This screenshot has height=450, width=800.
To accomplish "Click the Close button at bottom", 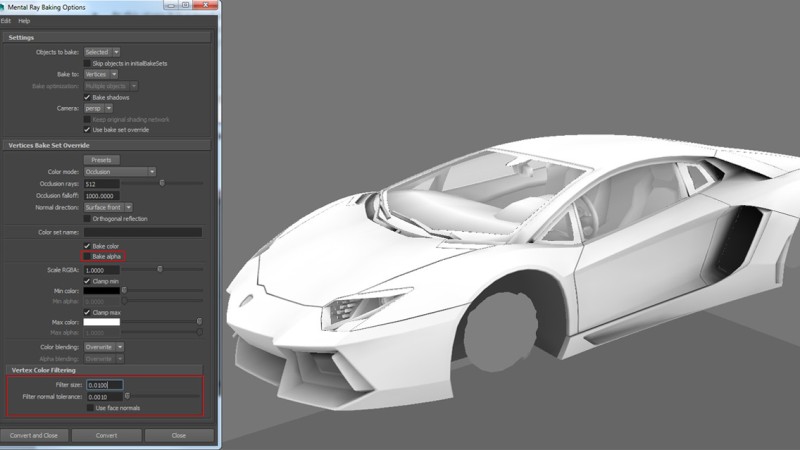I will point(179,435).
